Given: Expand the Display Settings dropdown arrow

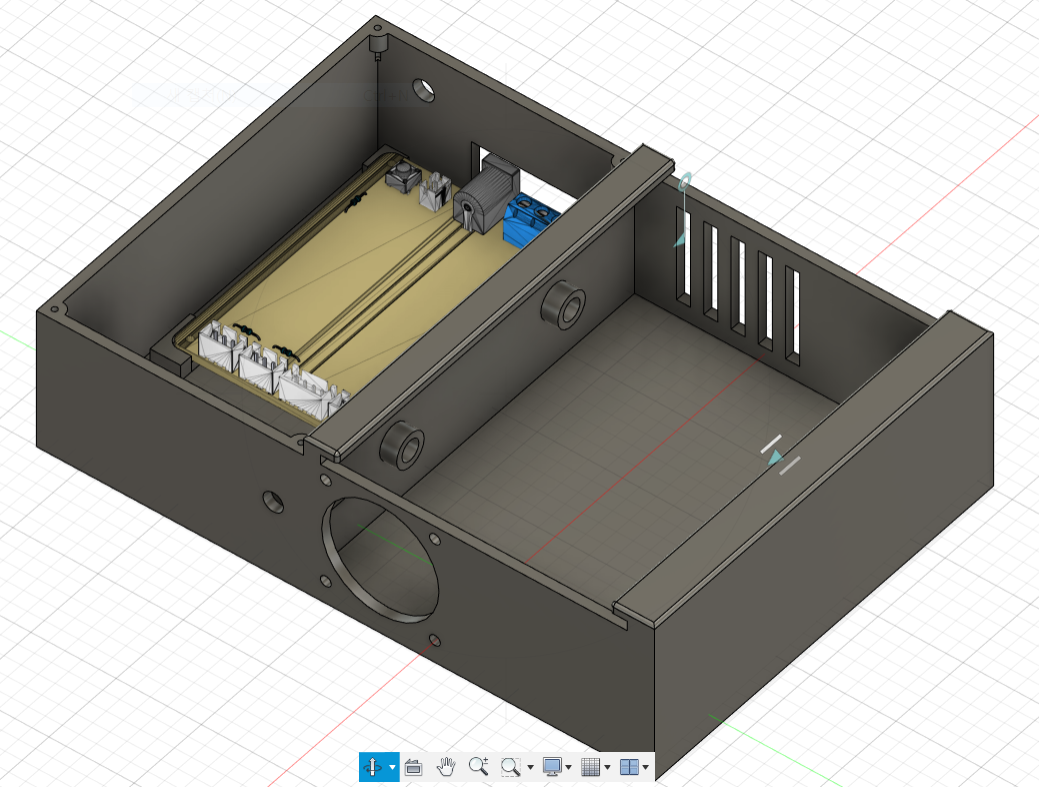Looking at the screenshot, I should point(569,768).
